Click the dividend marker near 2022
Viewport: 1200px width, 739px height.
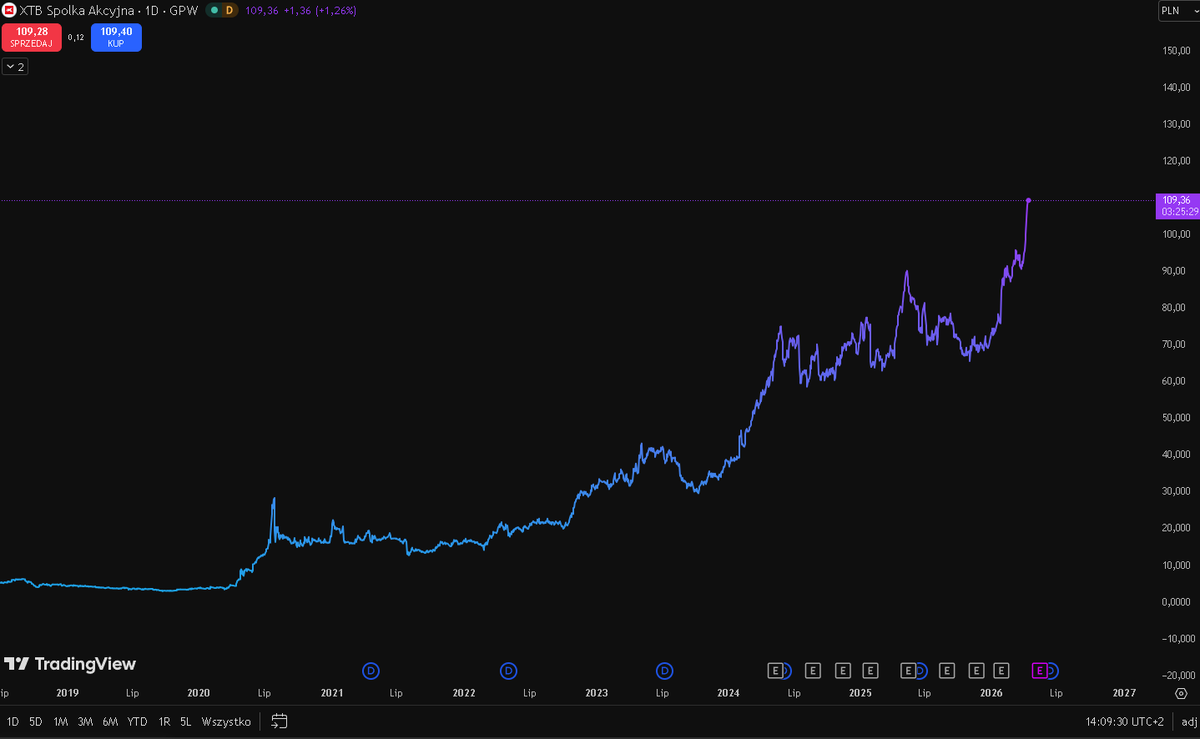pyautogui.click(x=508, y=670)
